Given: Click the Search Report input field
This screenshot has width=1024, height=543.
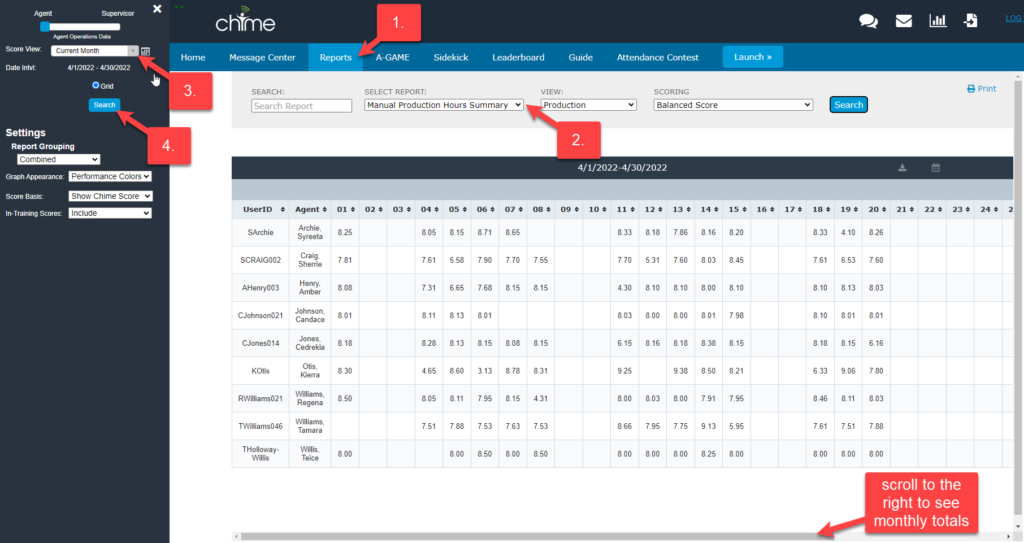Looking at the screenshot, I should click(301, 106).
